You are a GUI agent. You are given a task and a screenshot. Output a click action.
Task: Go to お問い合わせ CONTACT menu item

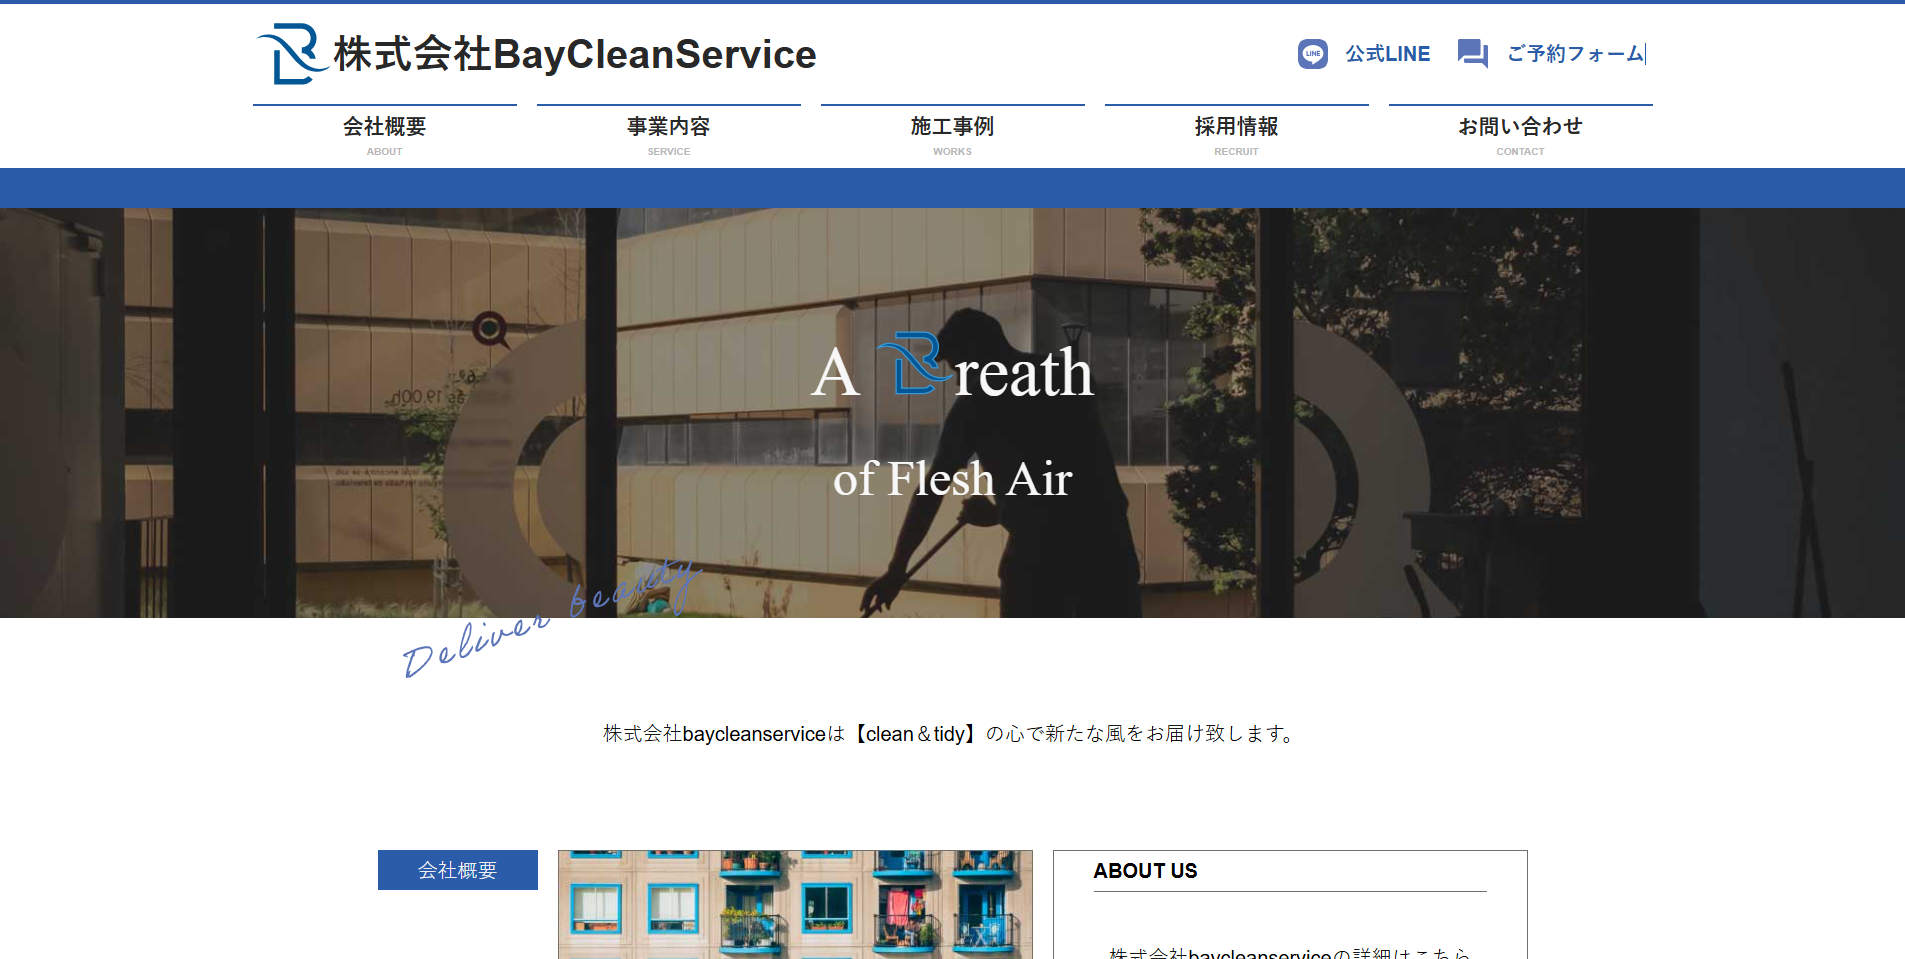point(1521,136)
